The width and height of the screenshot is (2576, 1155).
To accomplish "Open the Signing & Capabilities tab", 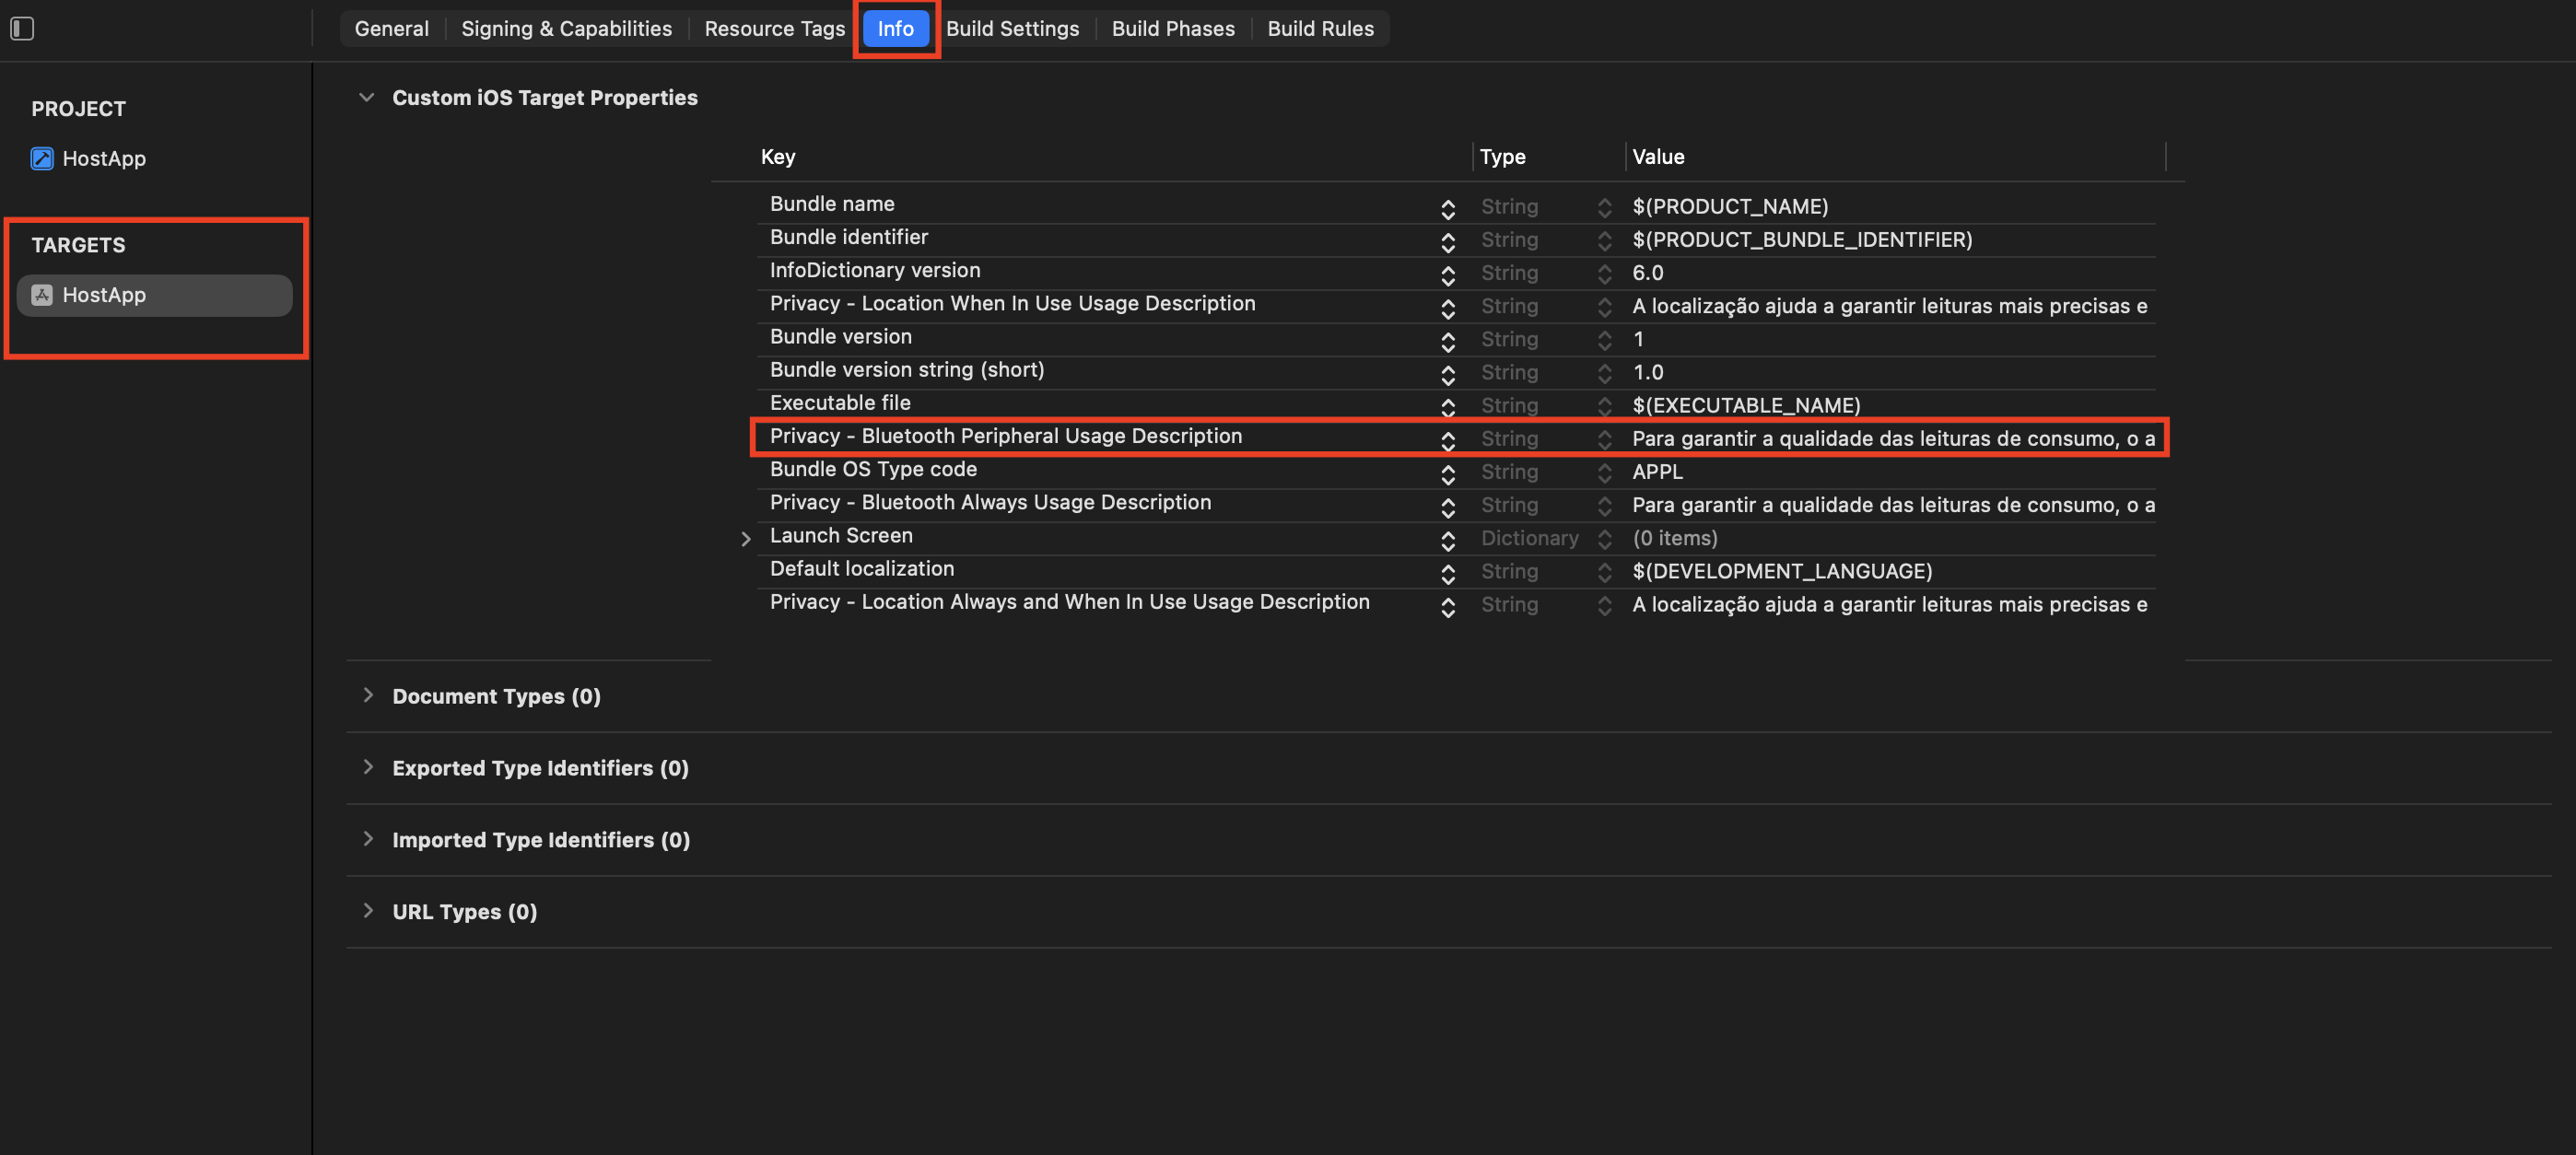I will click(566, 29).
